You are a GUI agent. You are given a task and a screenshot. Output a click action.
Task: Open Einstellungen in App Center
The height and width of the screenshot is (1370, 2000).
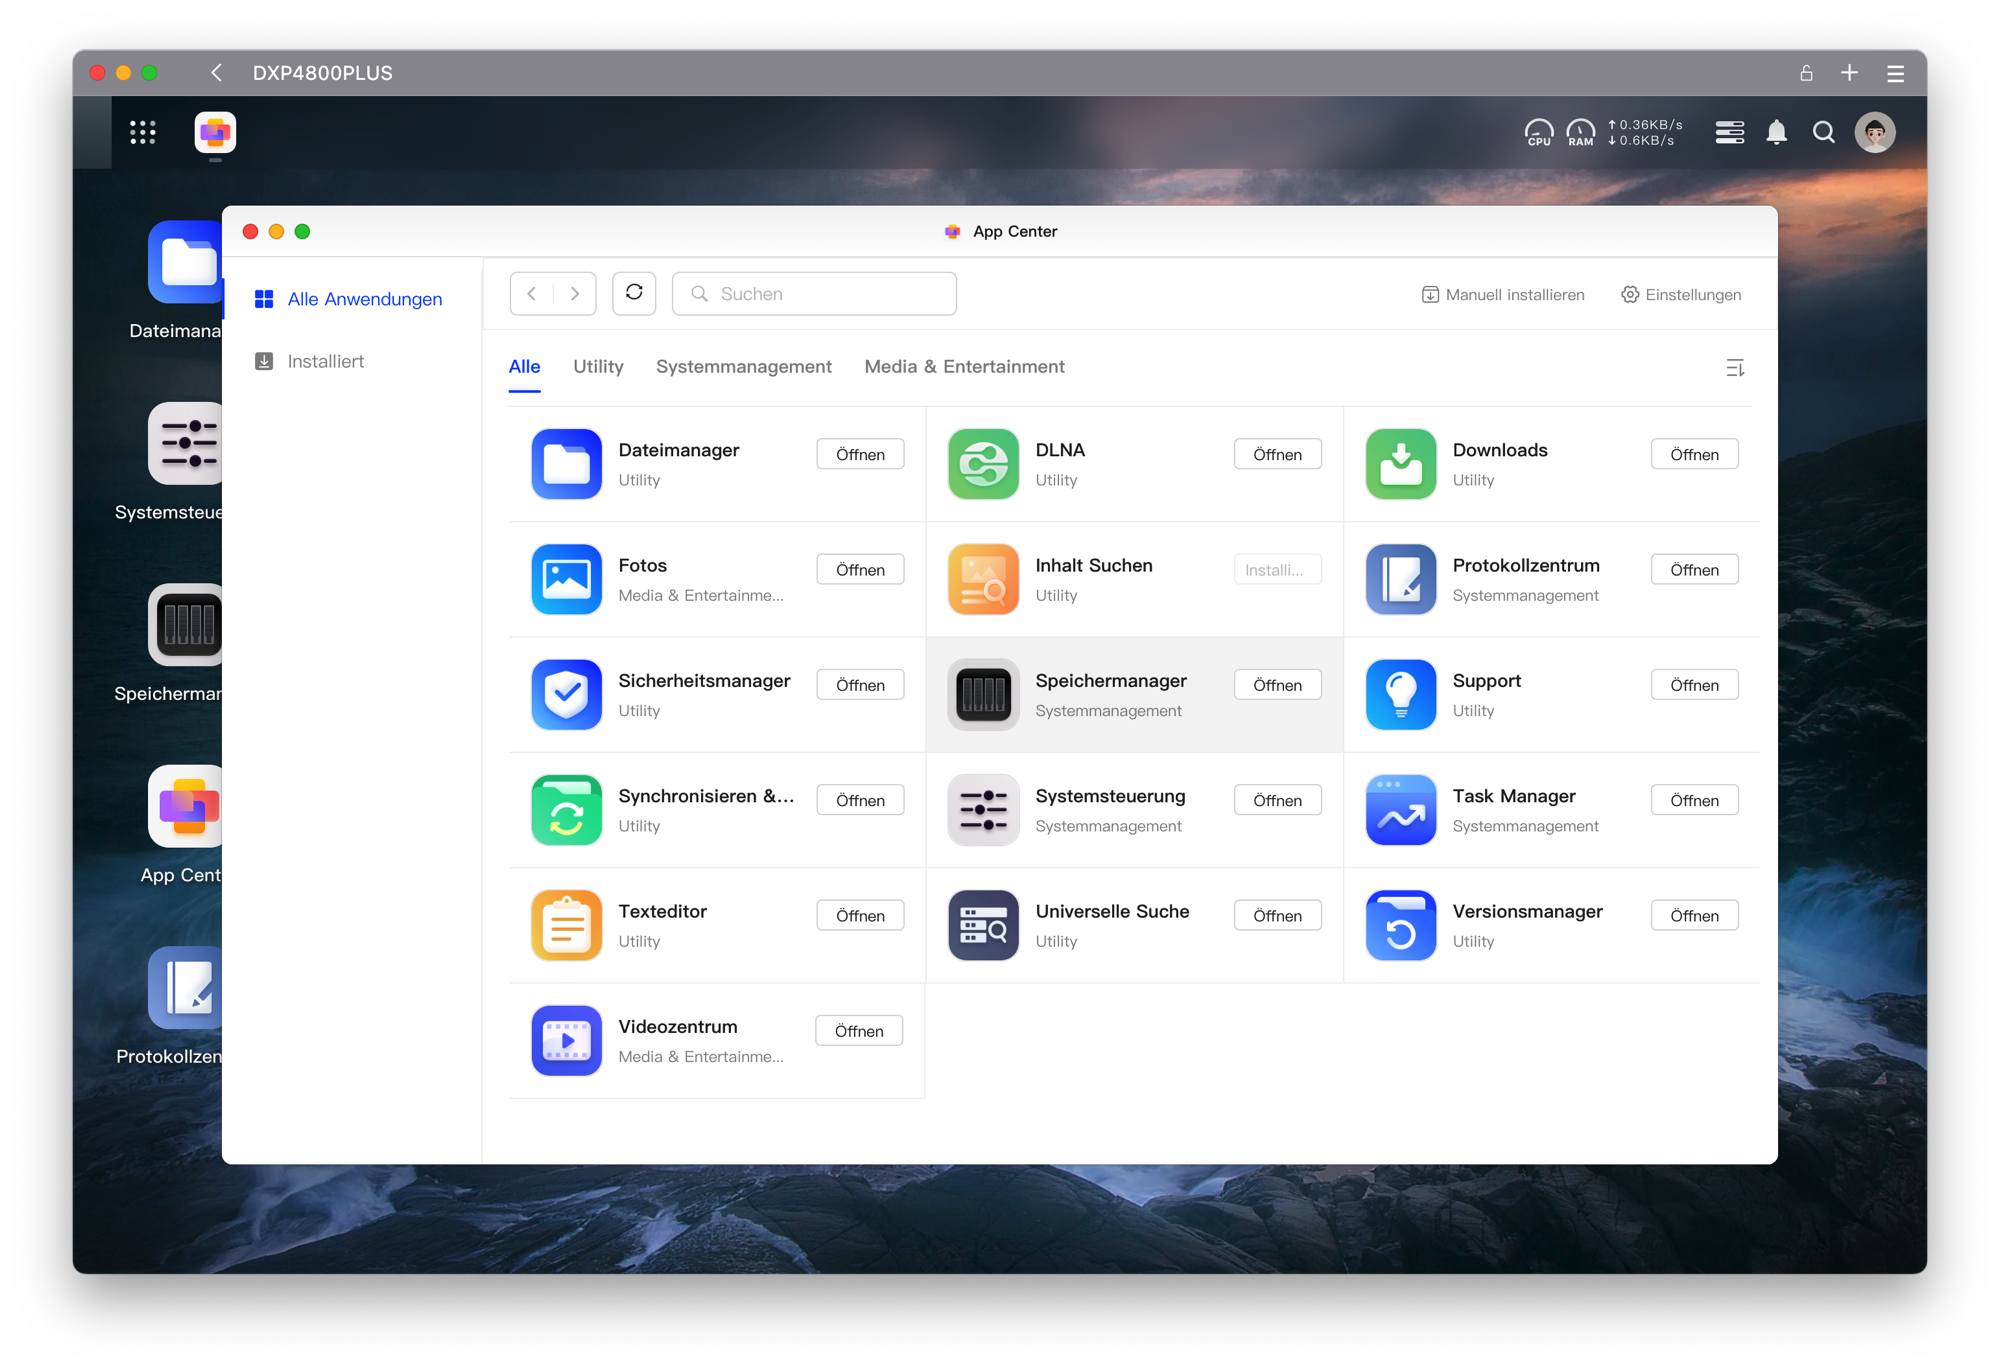click(1681, 294)
